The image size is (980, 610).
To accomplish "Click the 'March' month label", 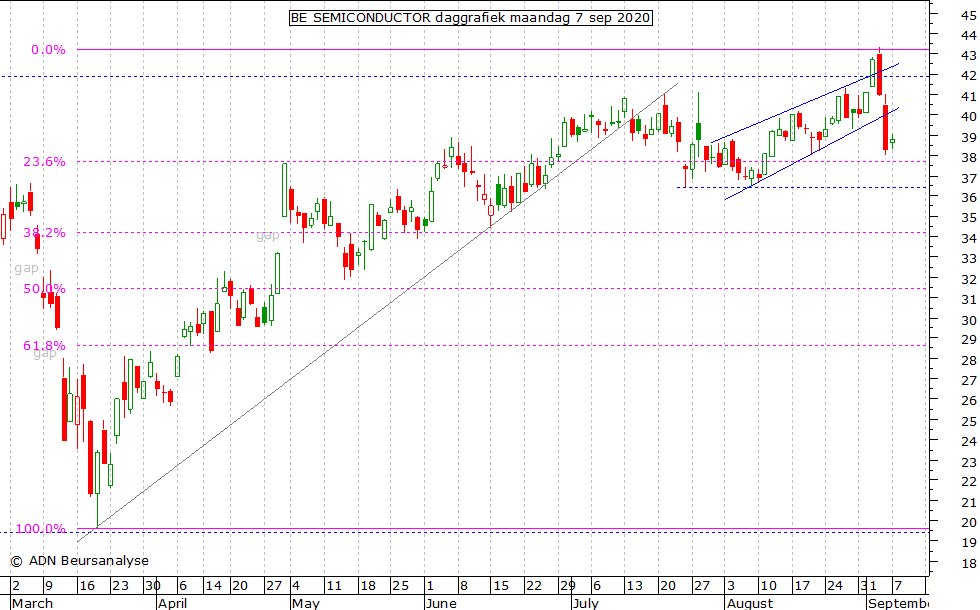I will (x=32, y=603).
